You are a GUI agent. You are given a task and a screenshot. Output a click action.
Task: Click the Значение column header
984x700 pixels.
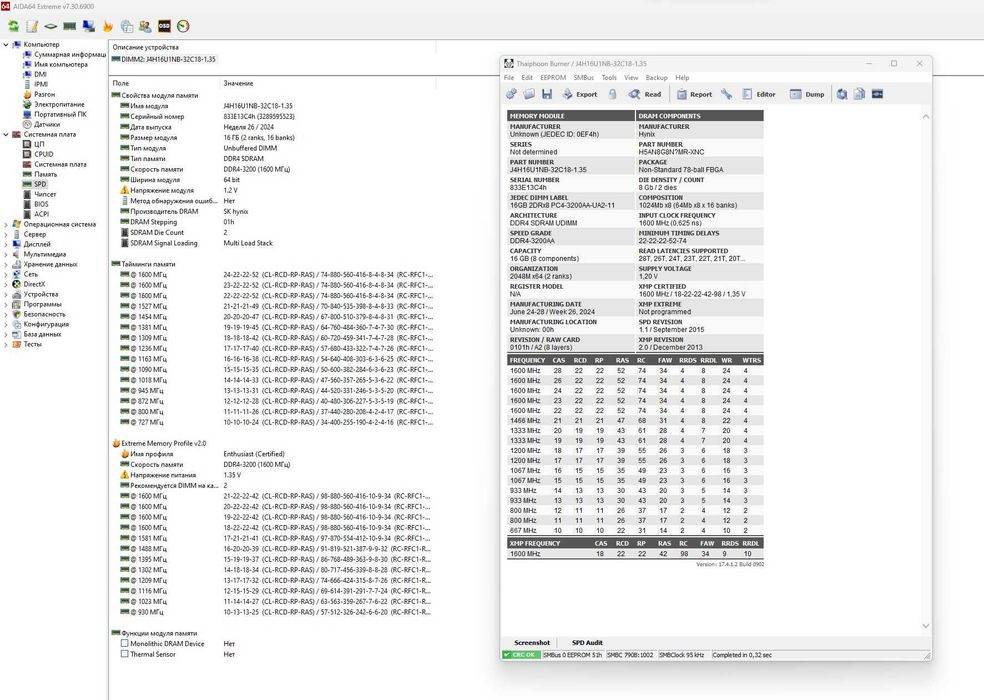coord(238,83)
